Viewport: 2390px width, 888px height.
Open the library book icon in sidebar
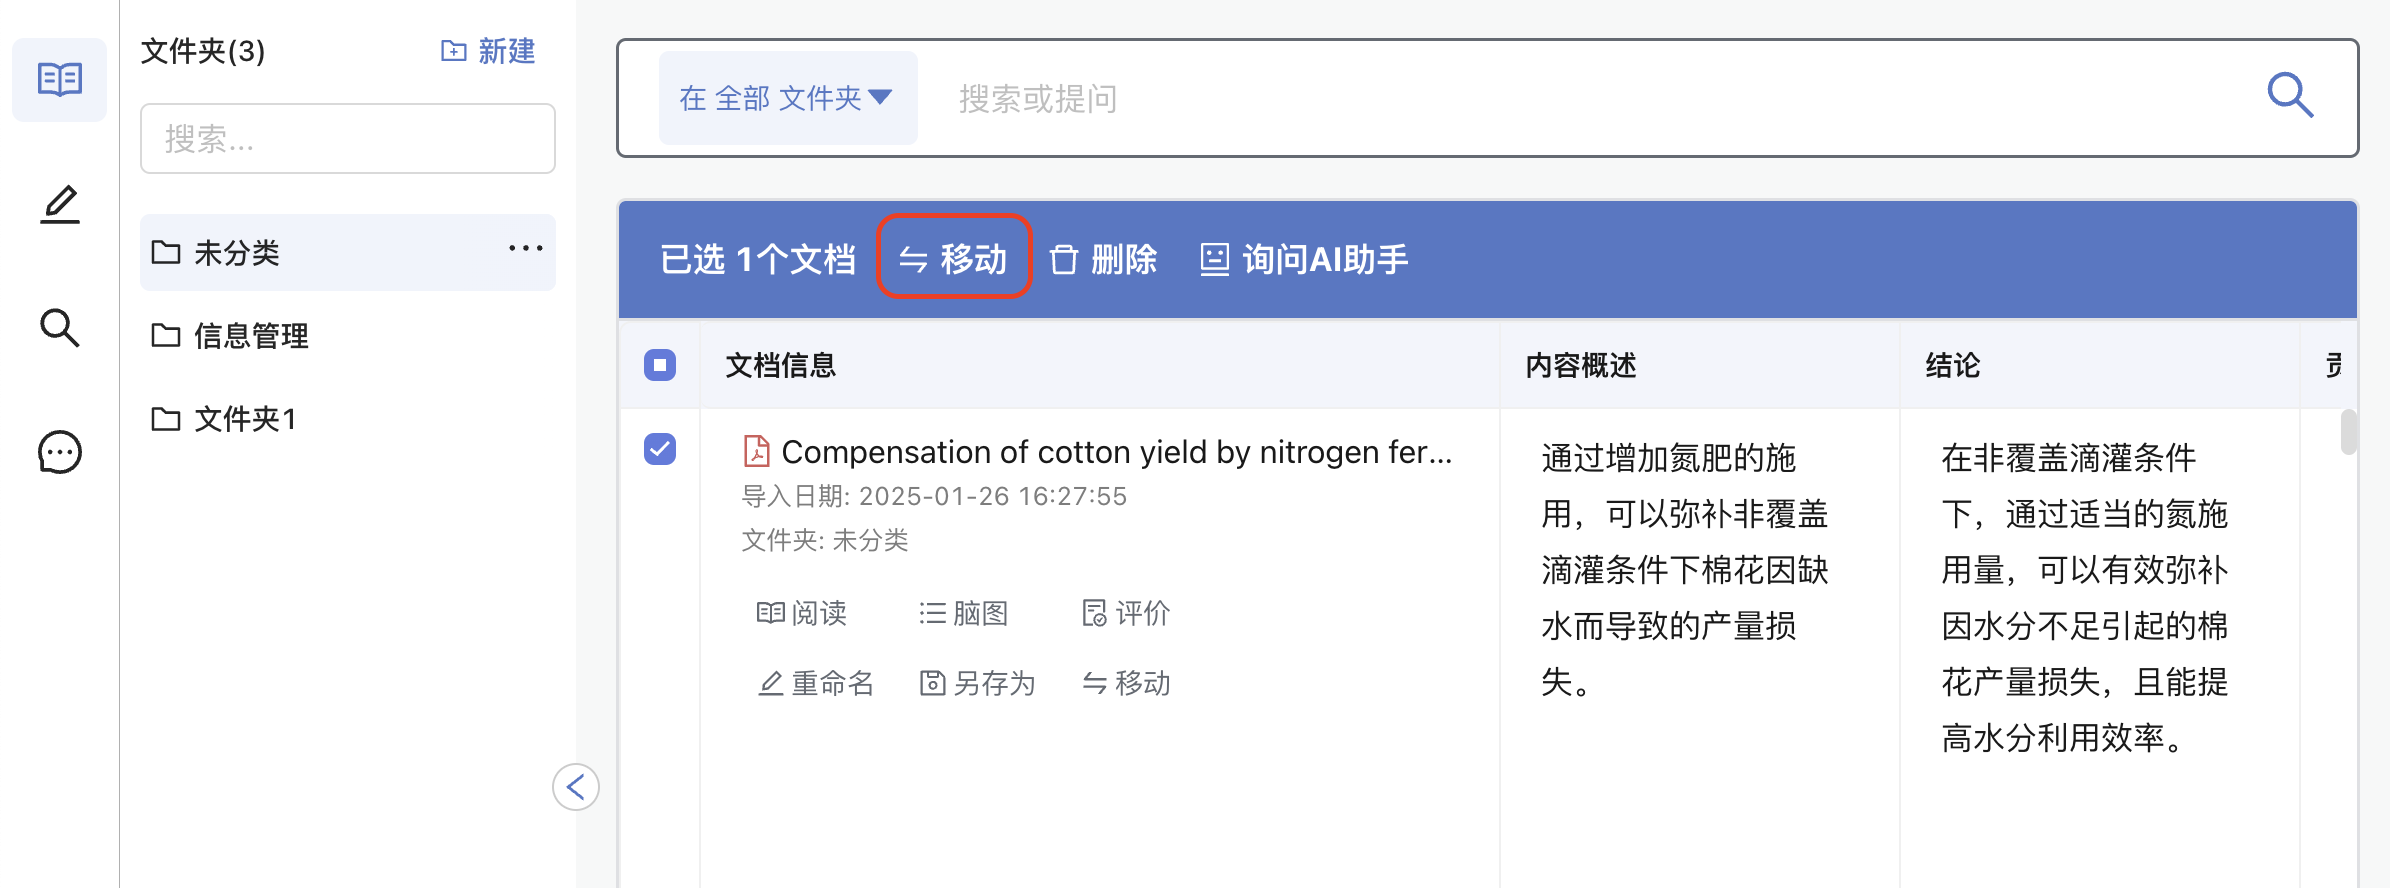60,79
